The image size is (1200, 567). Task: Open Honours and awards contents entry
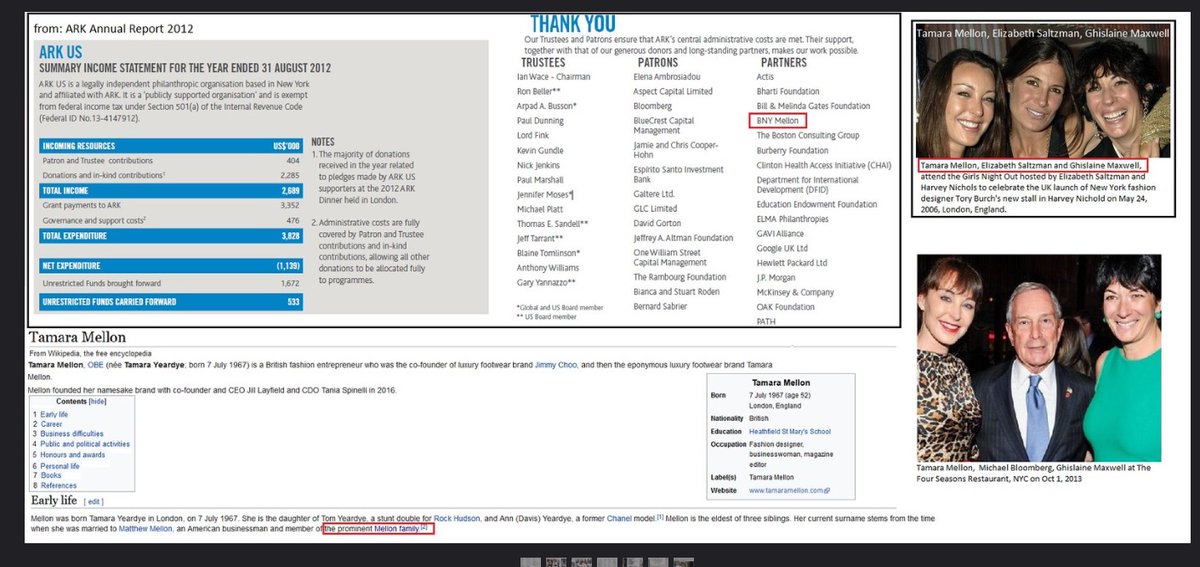click(x=73, y=455)
